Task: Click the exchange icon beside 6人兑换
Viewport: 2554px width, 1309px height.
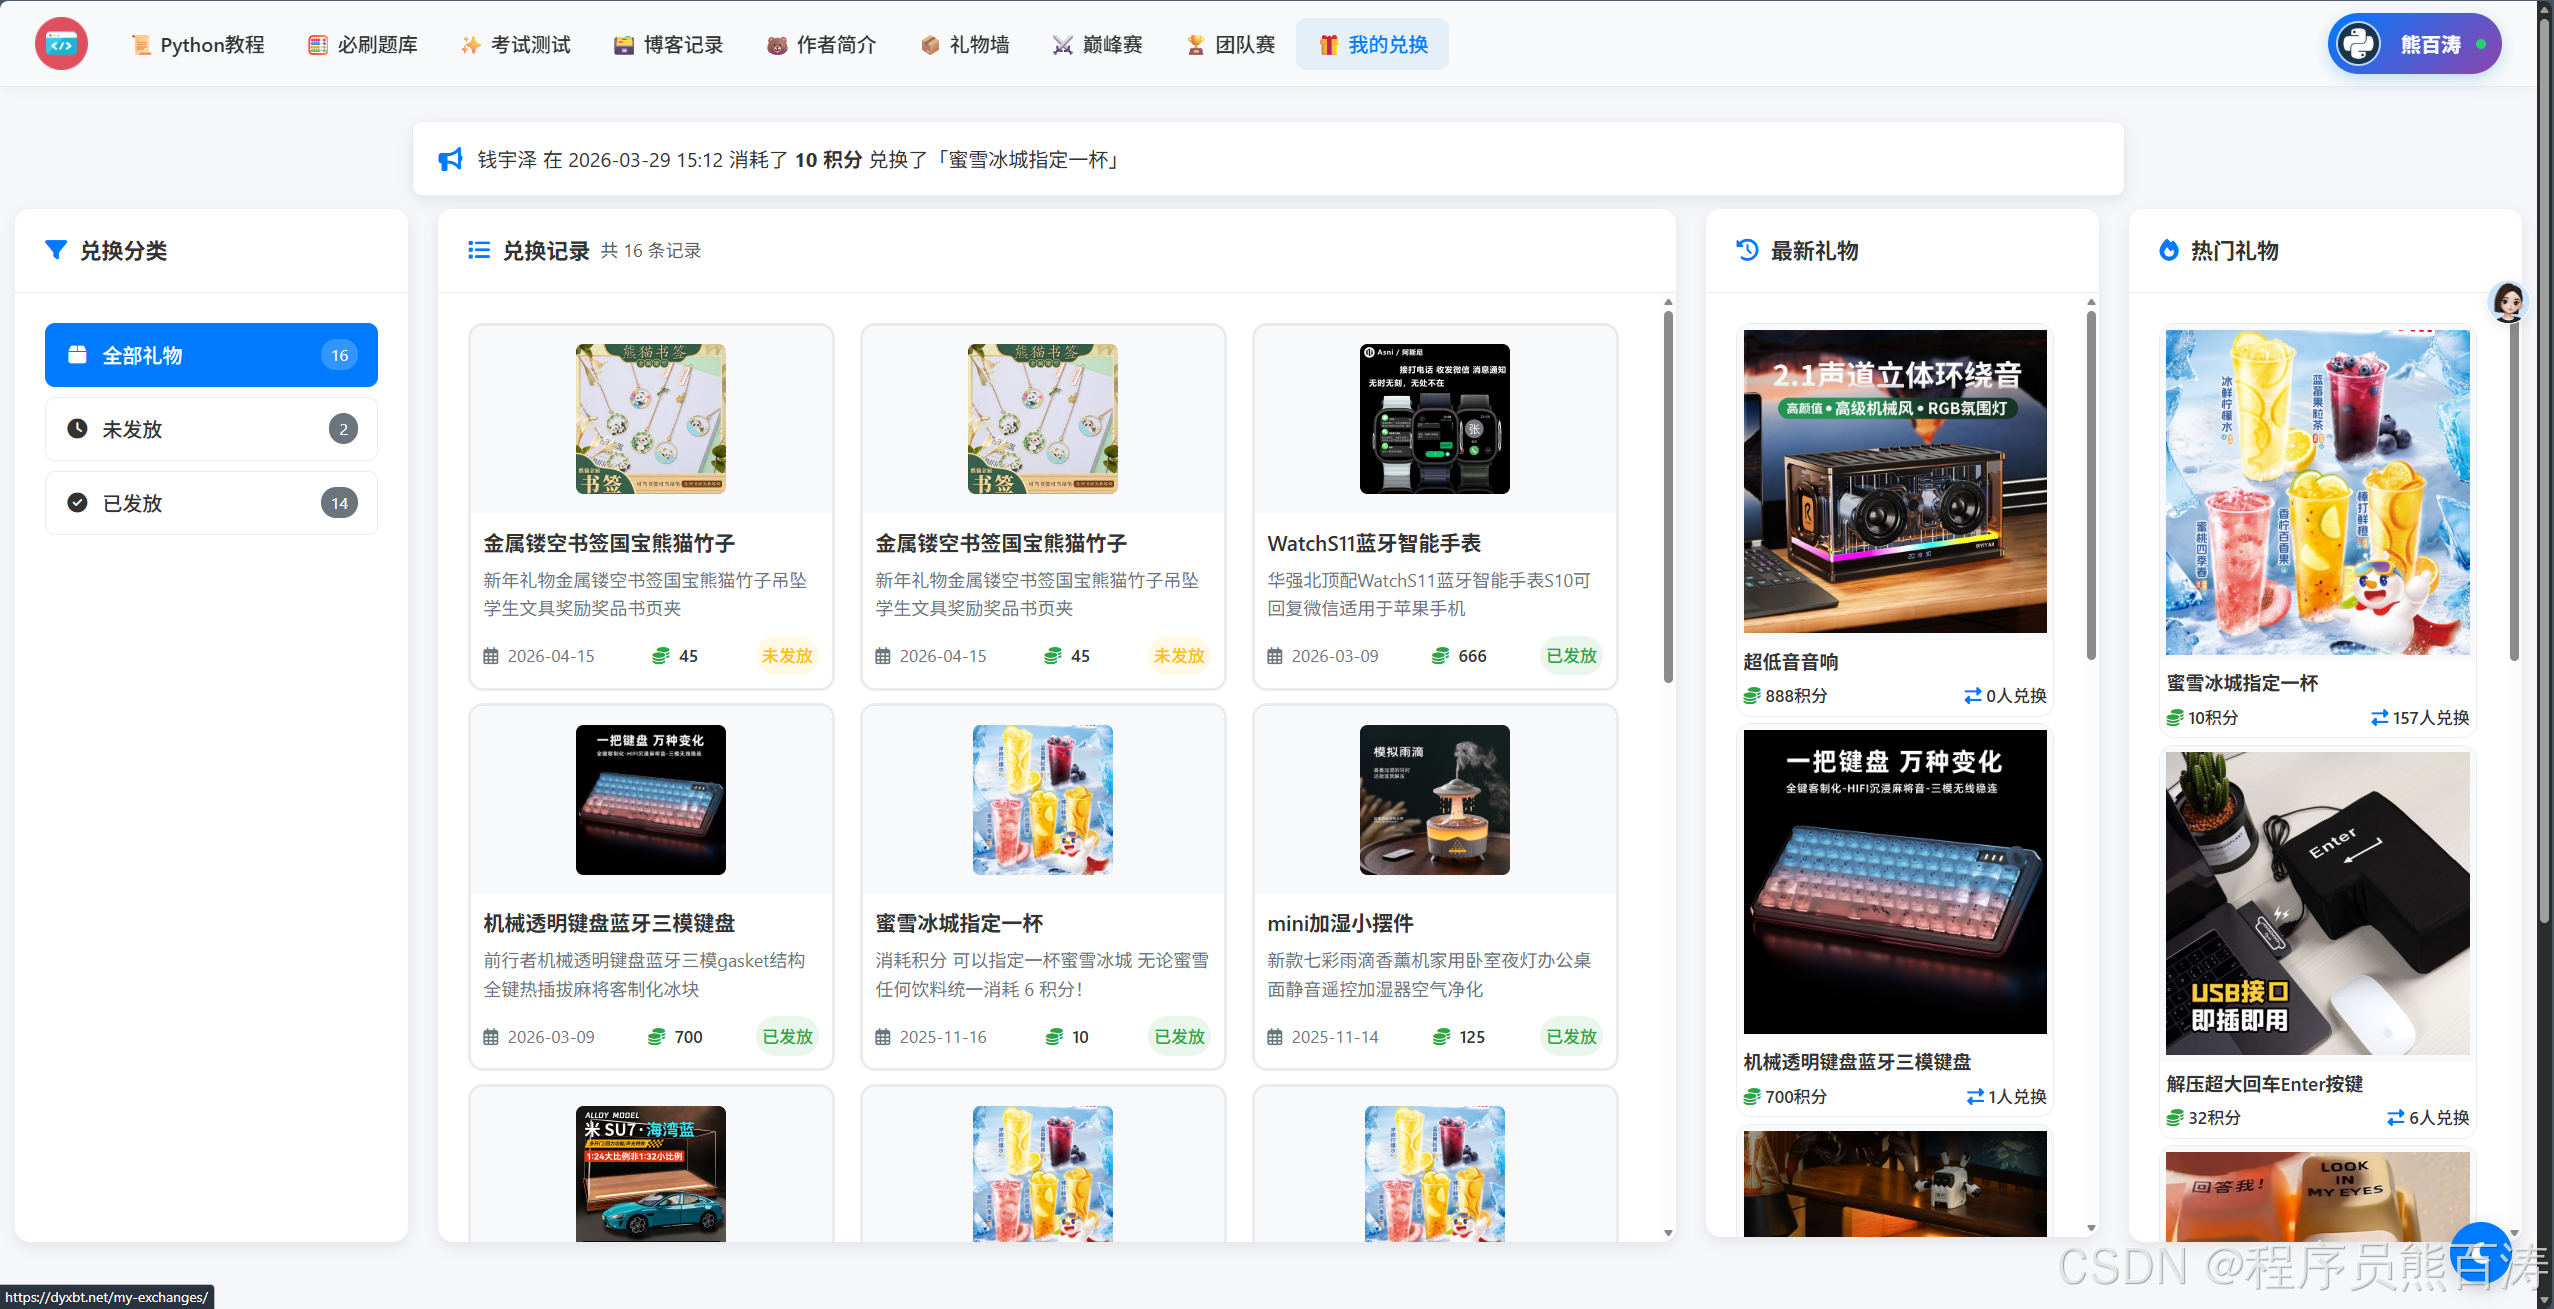Action: (2396, 1118)
